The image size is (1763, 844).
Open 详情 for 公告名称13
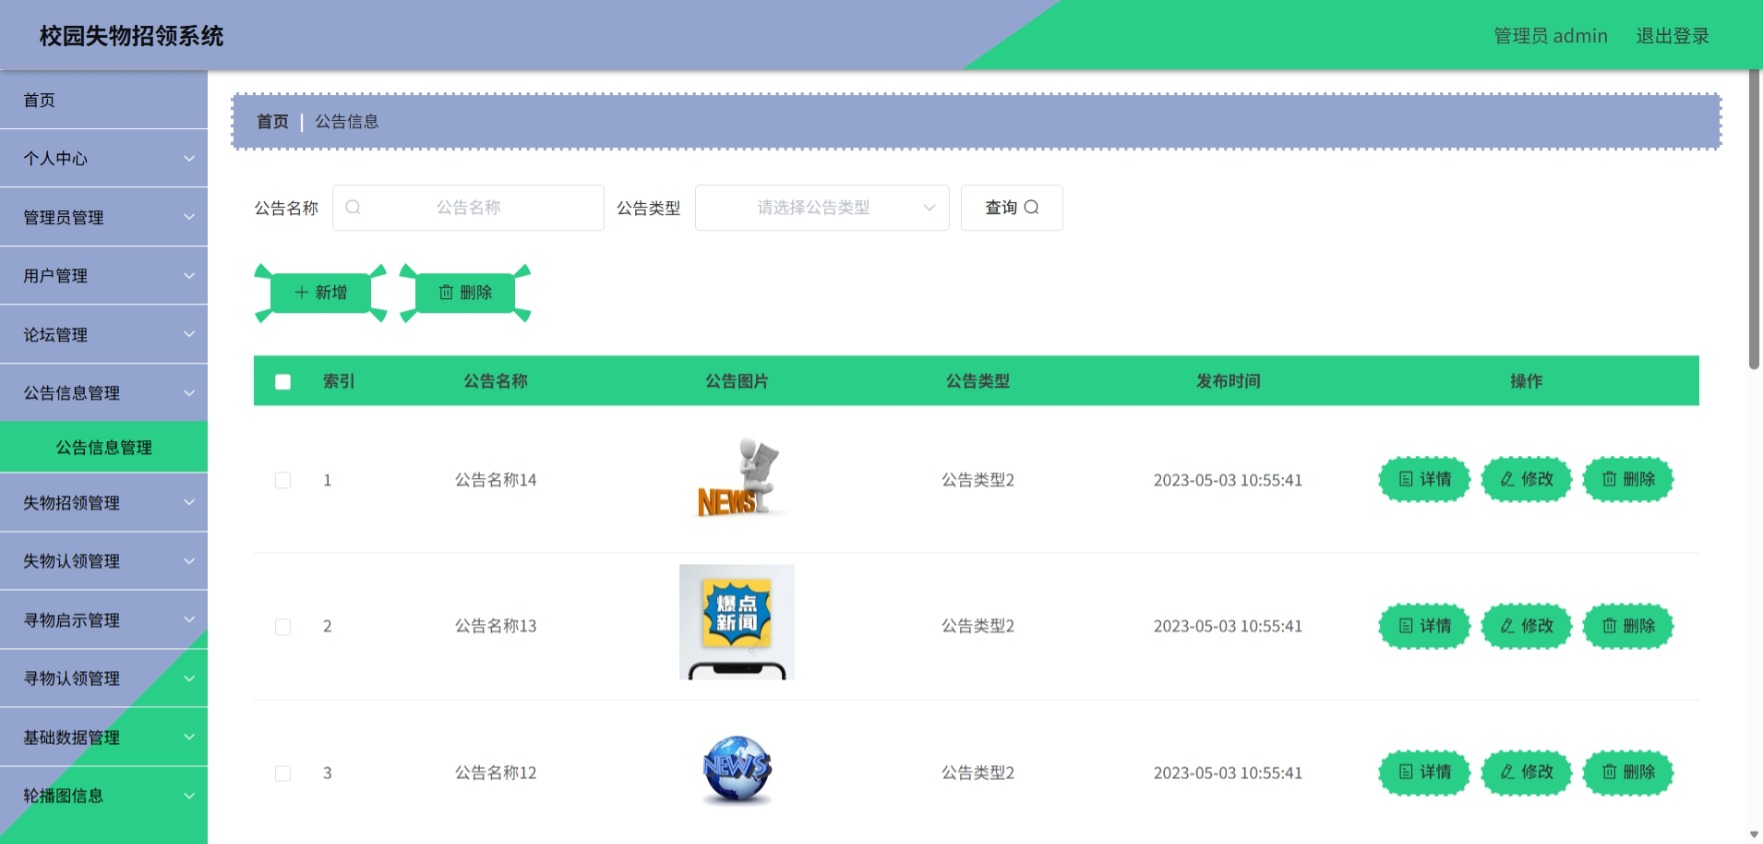(x=1424, y=626)
